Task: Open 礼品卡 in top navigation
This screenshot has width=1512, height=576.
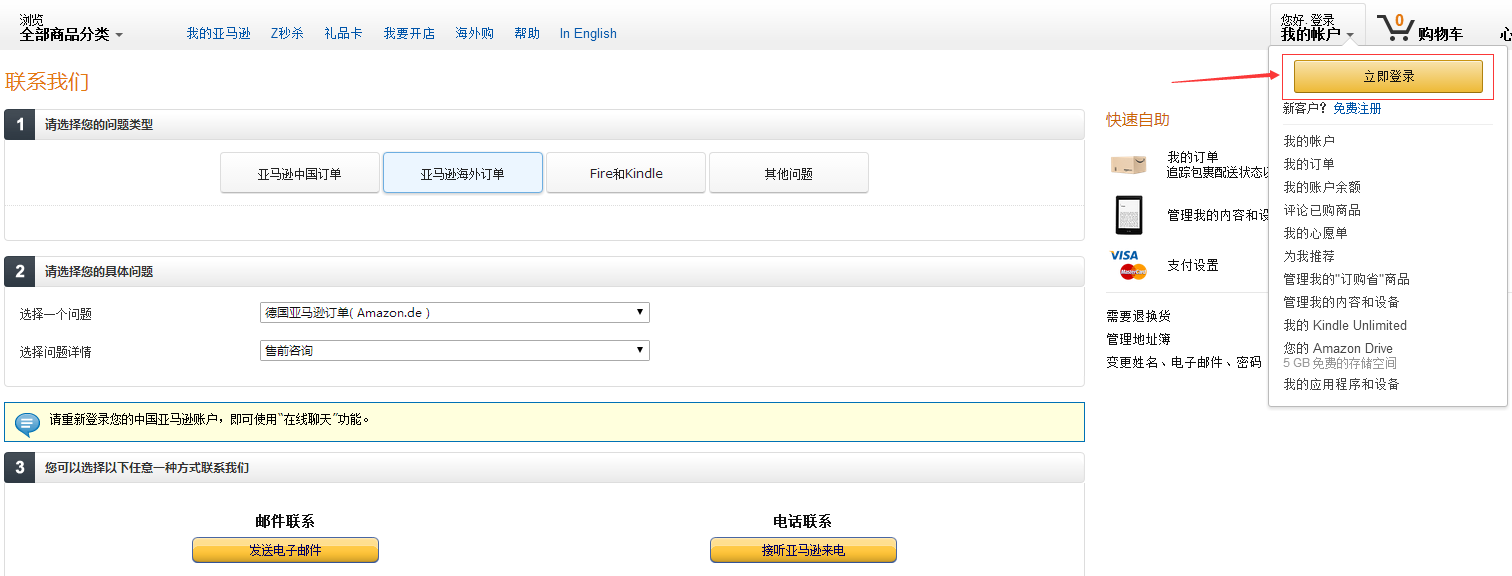Action: [x=343, y=33]
